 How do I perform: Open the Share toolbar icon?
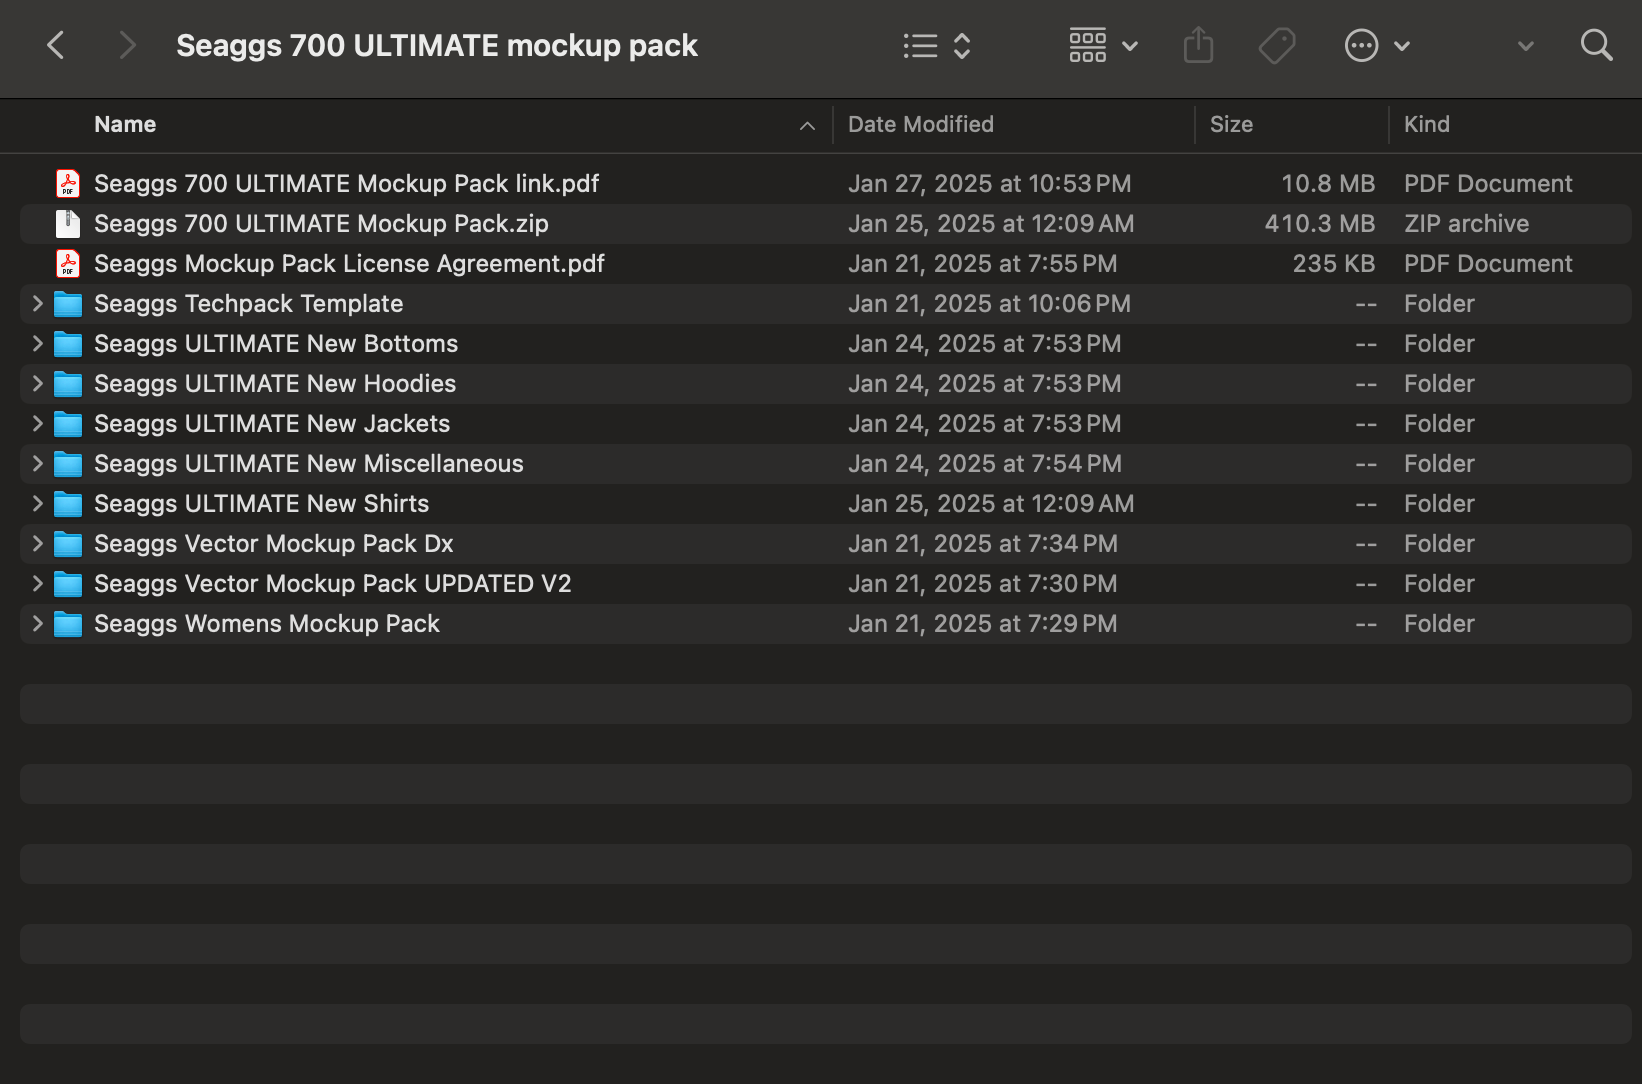[x=1198, y=45]
